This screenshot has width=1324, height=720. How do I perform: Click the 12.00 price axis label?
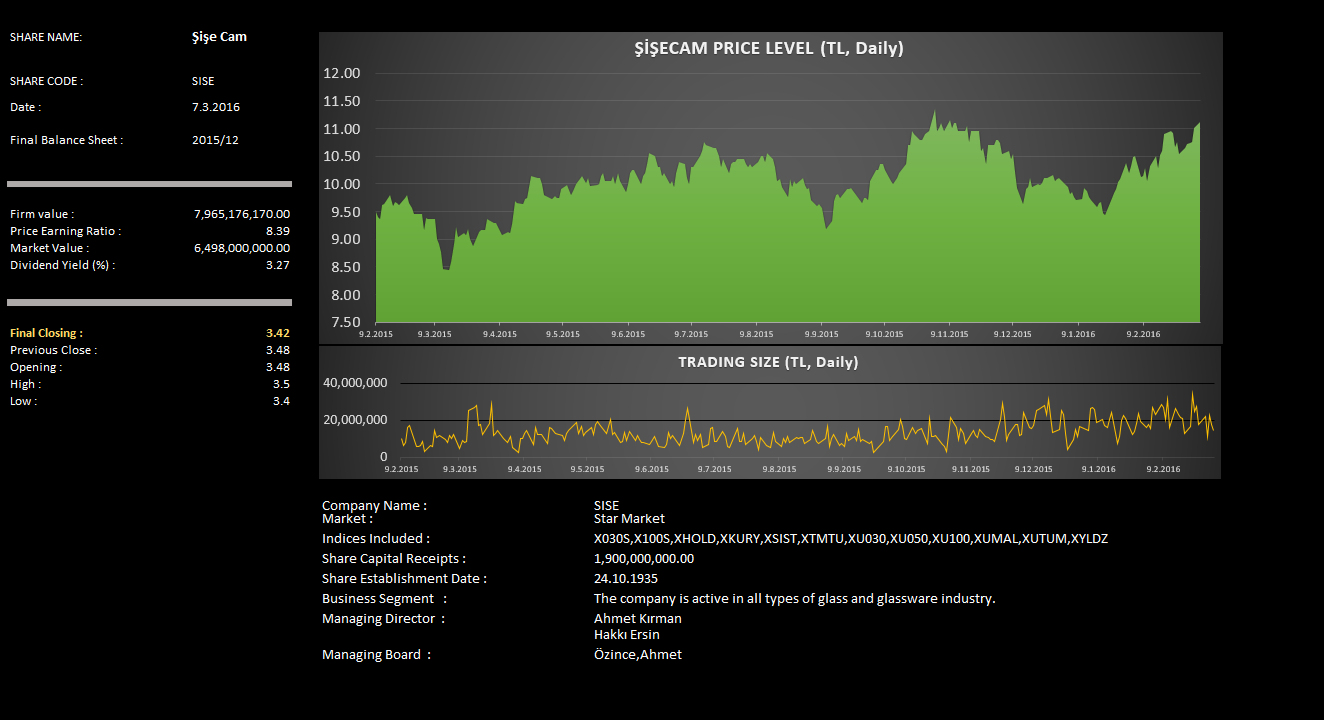coord(342,73)
